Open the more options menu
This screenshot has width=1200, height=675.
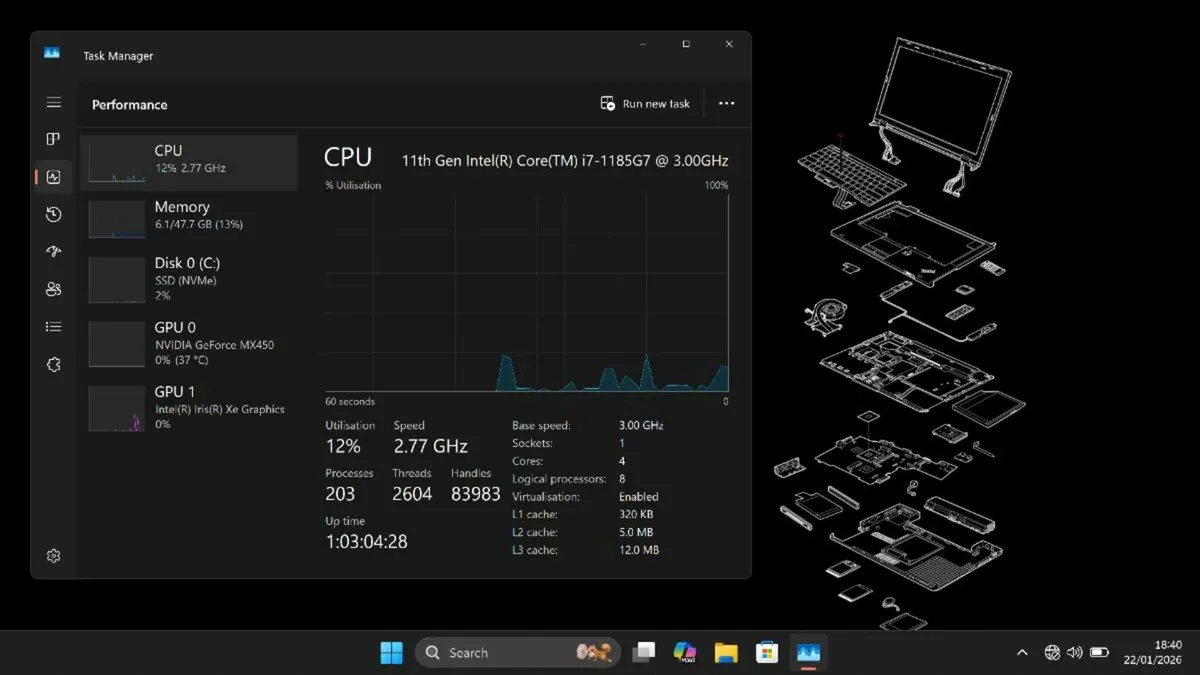pos(726,103)
